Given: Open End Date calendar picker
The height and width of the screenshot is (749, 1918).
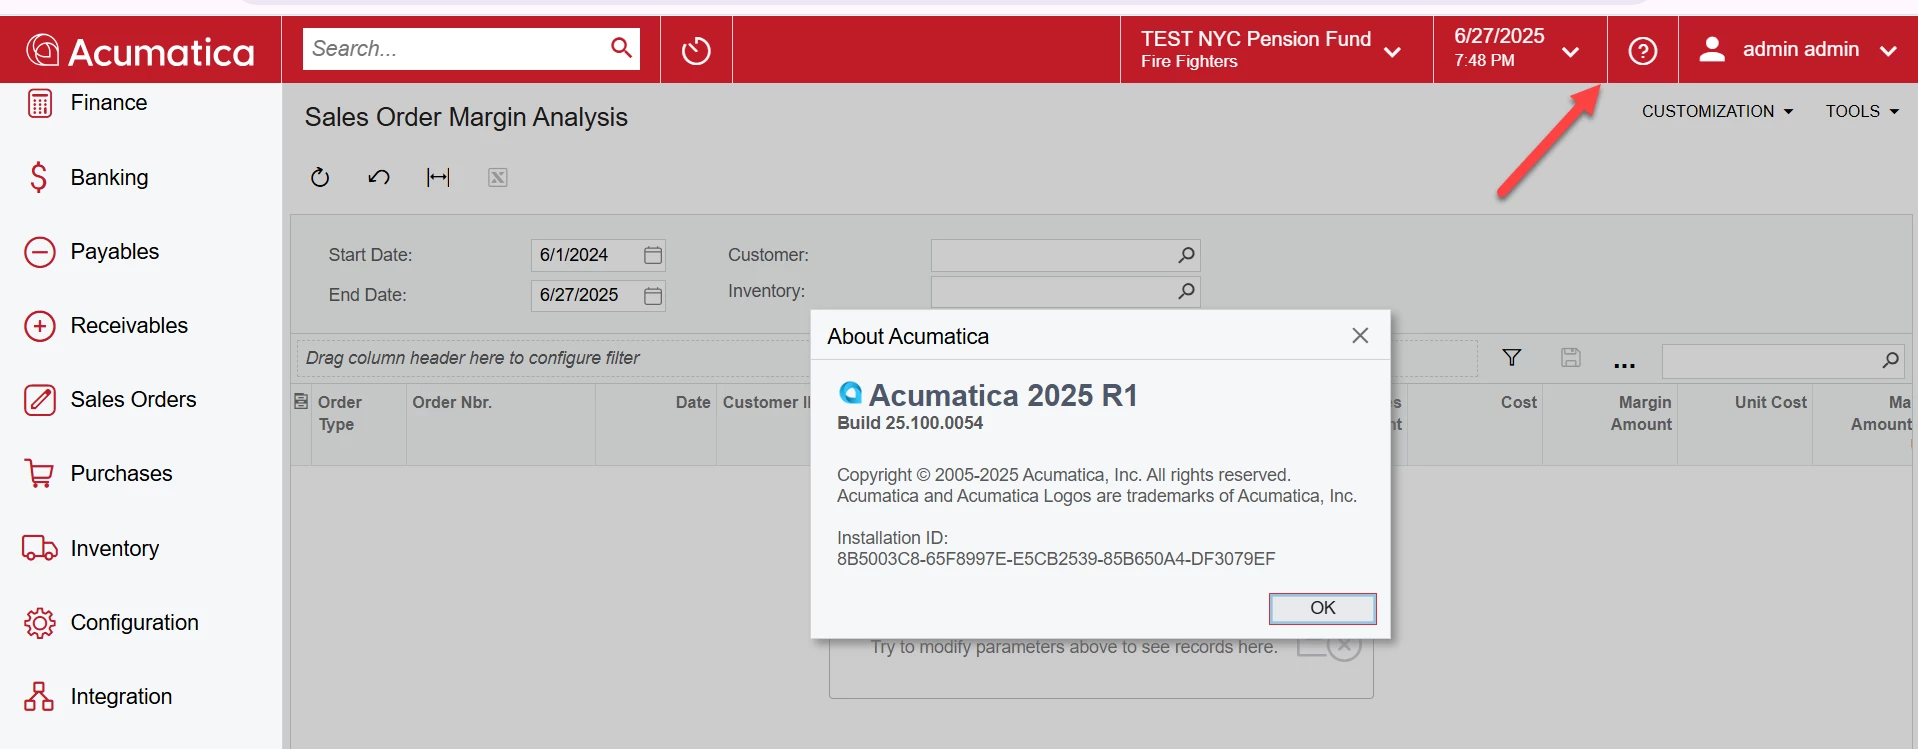Looking at the screenshot, I should [653, 295].
